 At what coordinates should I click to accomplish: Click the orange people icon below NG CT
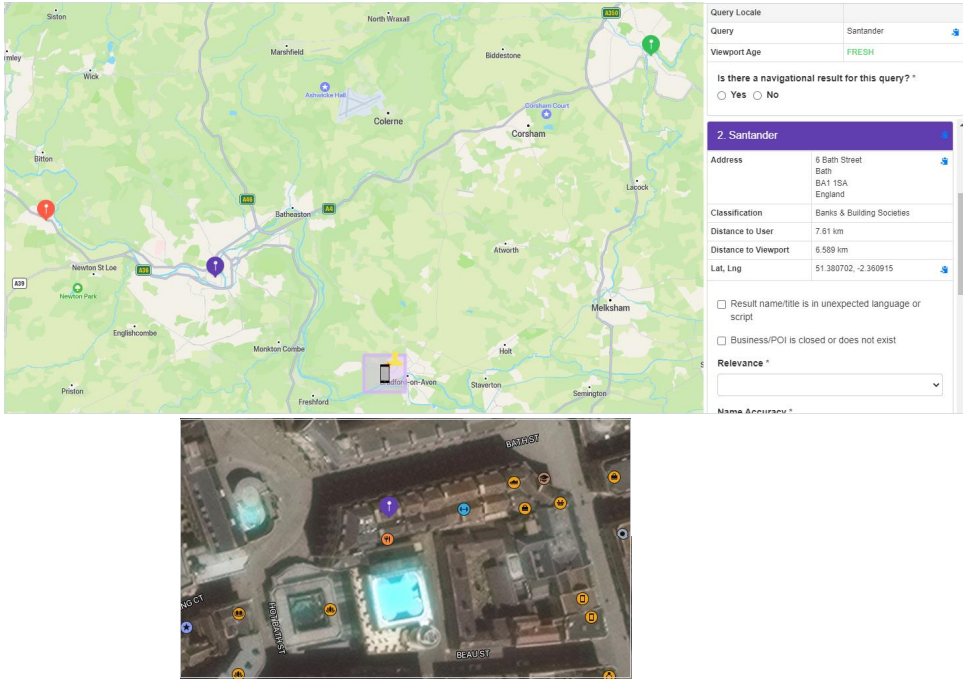pos(239,613)
